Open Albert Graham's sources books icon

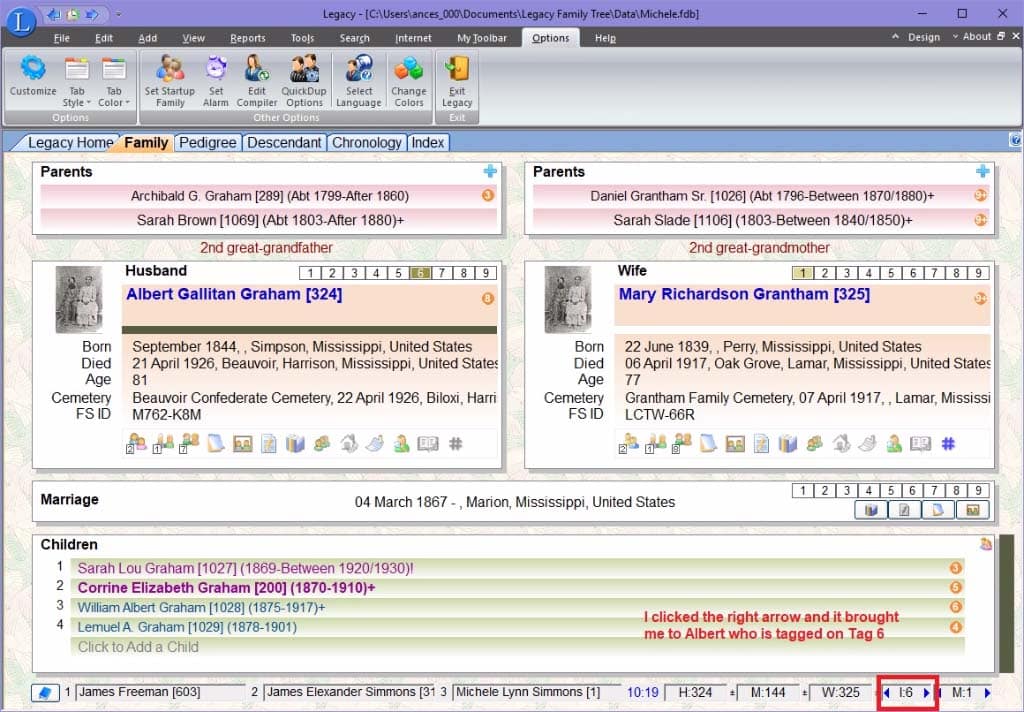[x=295, y=444]
